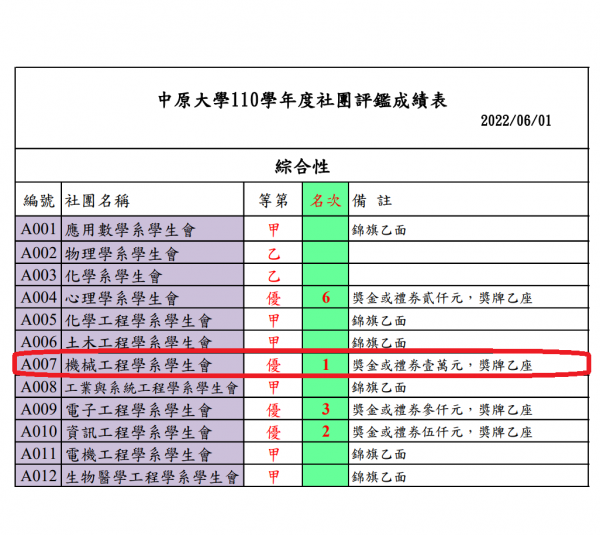Click the title 中原大學110學年度社團評鑑成績表
This screenshot has width=600, height=535.
click(x=302, y=101)
